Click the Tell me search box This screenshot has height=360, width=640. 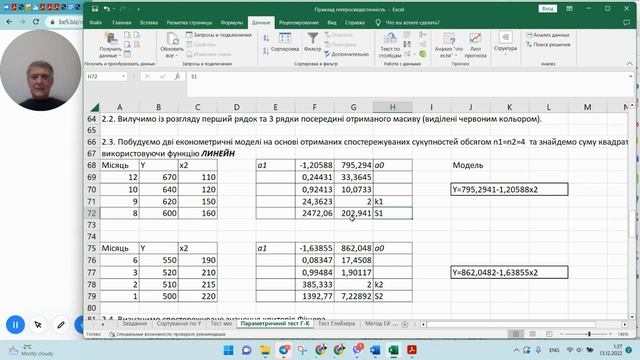coord(408,22)
